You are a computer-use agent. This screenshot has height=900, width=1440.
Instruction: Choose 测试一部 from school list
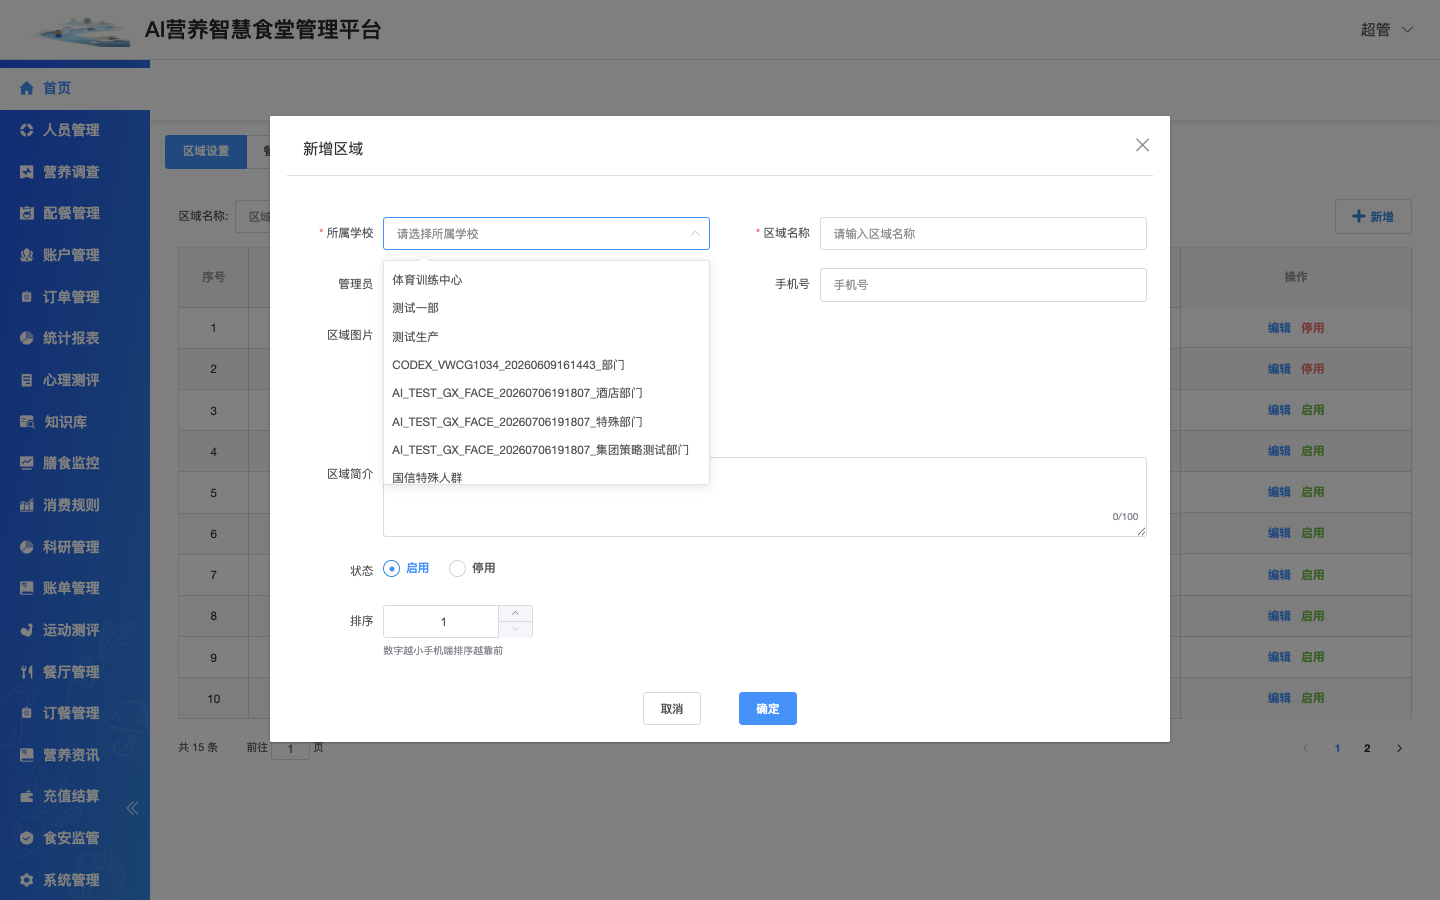tap(546, 308)
